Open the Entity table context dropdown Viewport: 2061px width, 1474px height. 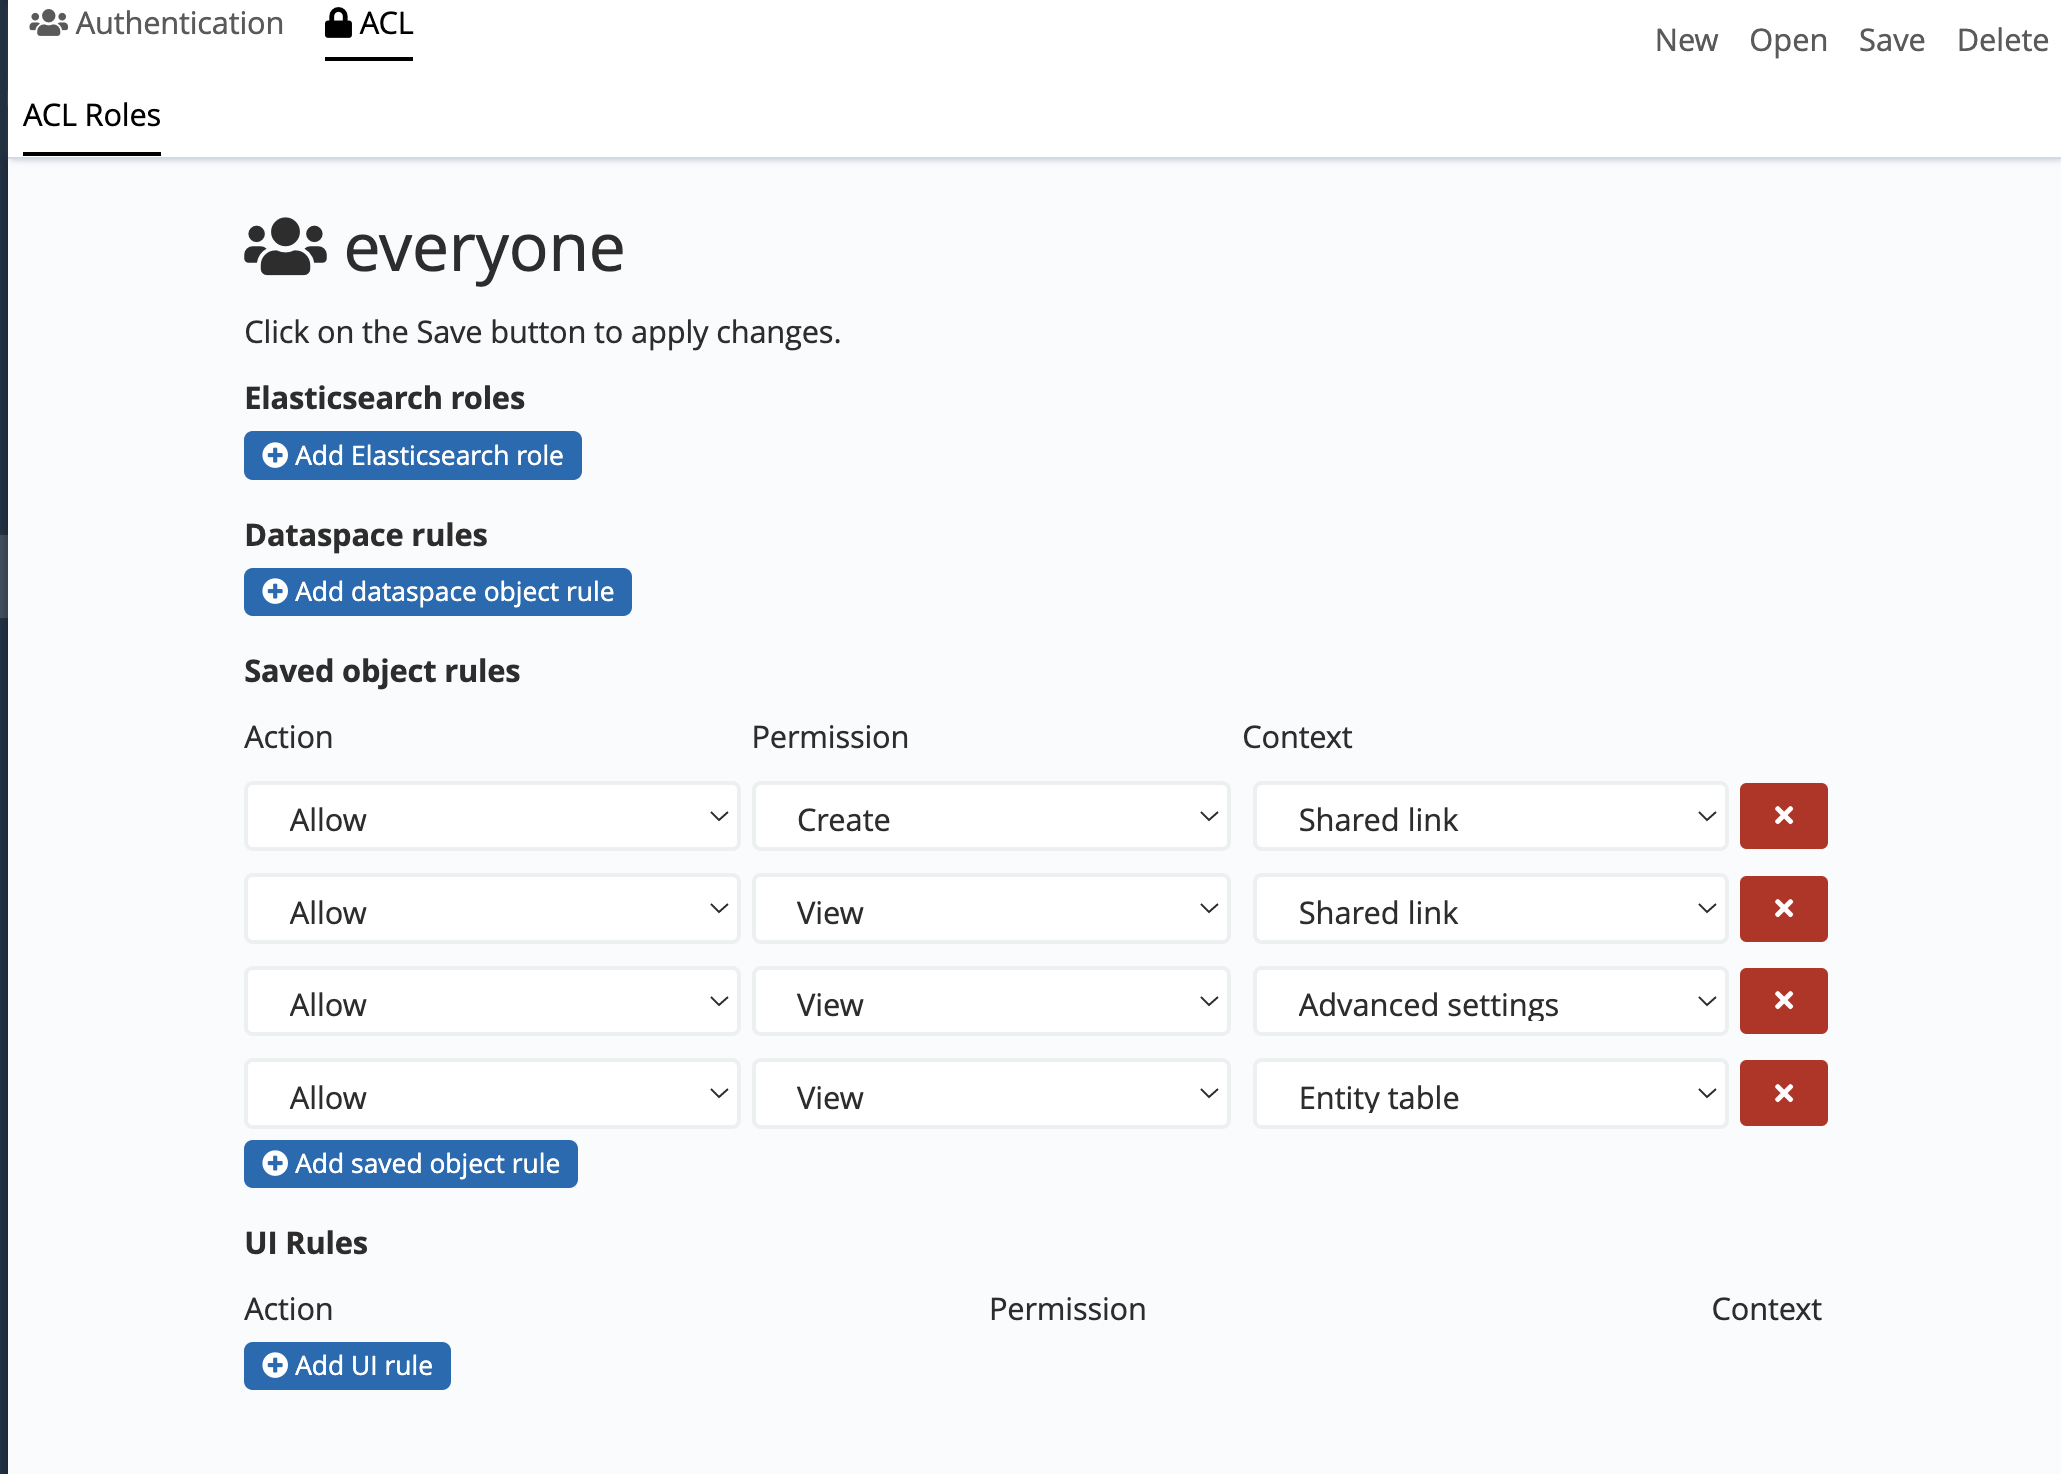click(1490, 1096)
